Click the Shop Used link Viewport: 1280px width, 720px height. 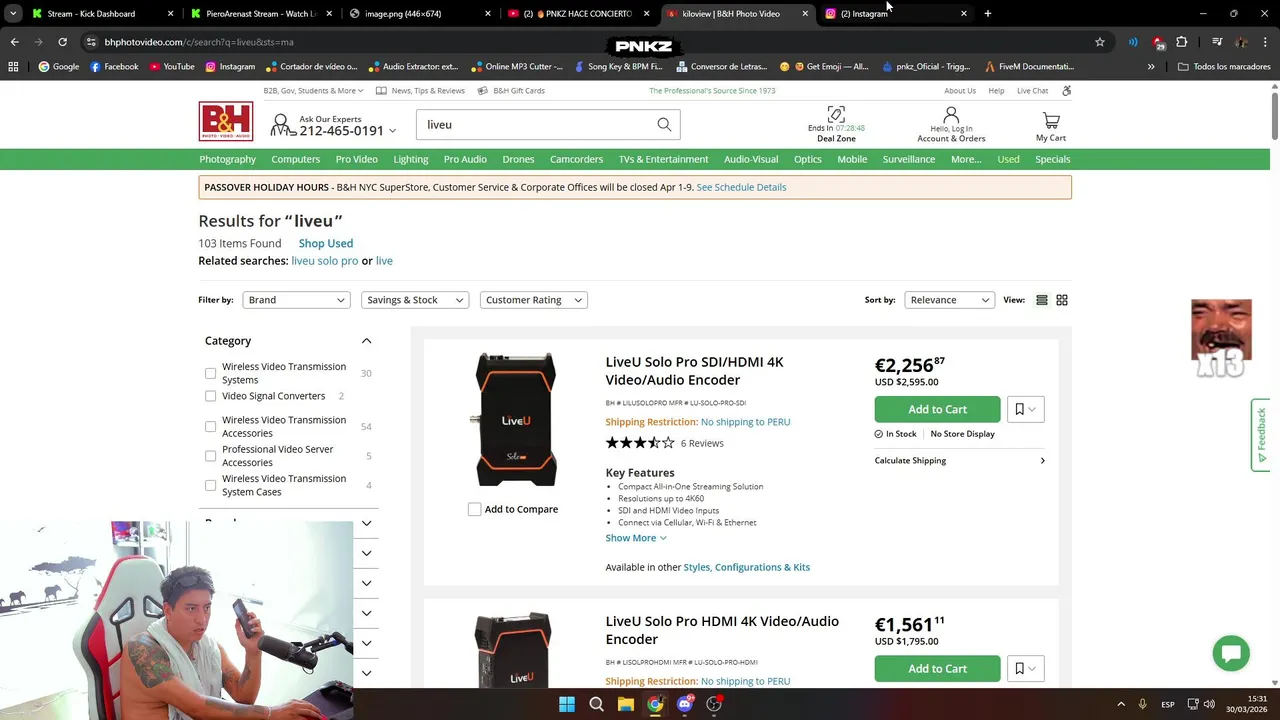pyautogui.click(x=326, y=243)
